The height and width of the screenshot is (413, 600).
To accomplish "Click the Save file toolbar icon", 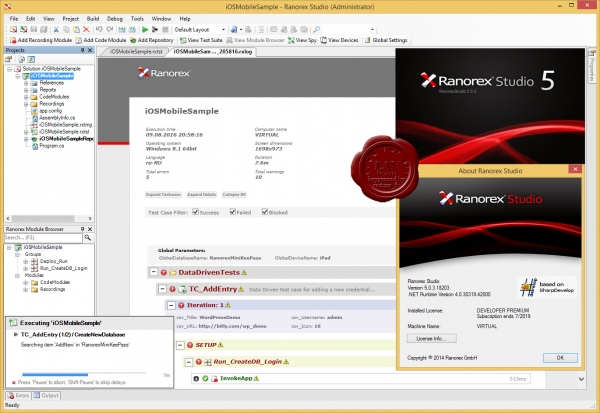I will [x=34, y=29].
